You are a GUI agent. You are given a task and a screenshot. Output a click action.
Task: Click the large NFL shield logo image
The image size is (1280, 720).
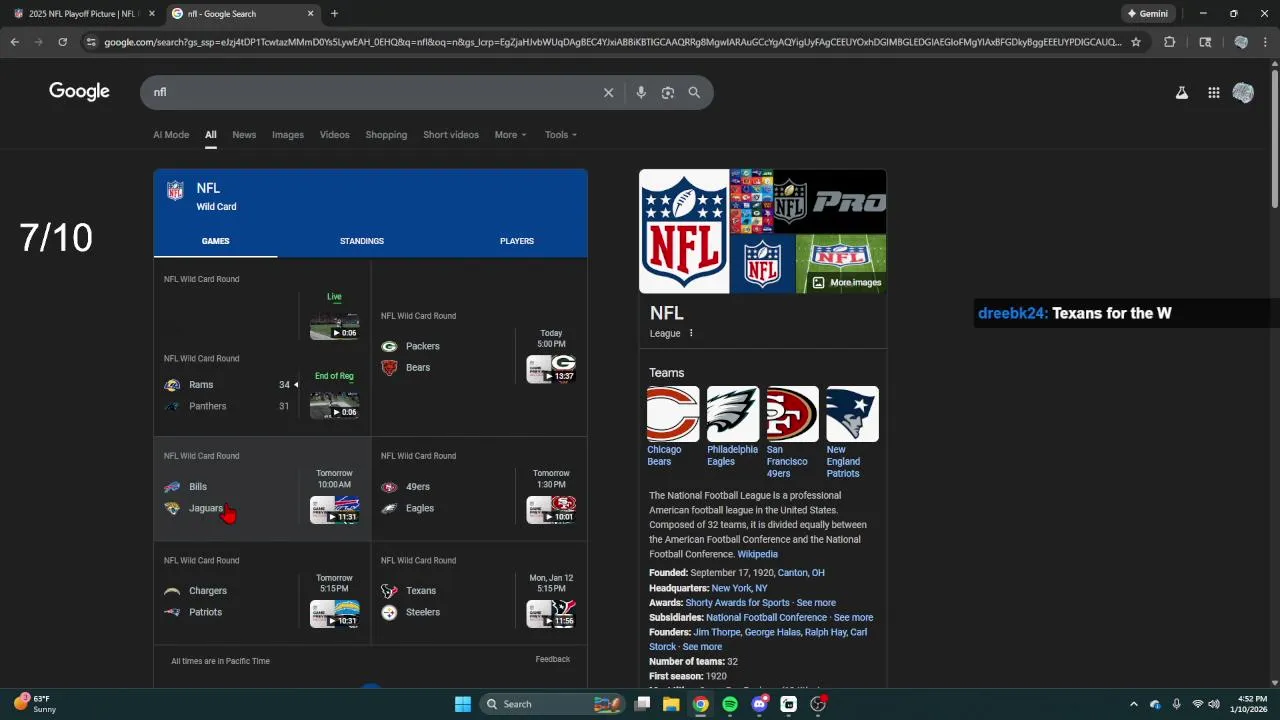point(684,231)
